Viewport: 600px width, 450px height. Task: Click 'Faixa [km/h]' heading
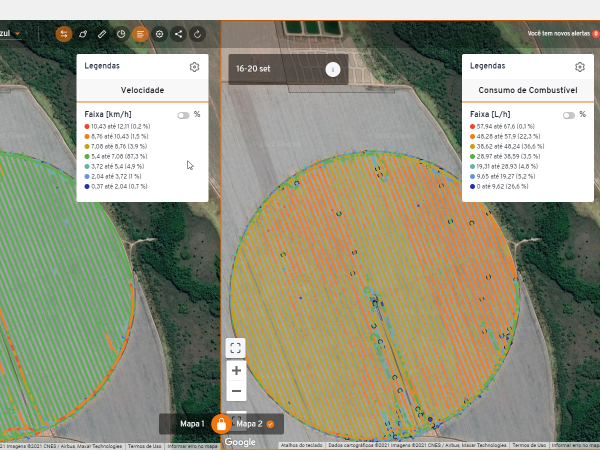click(108, 114)
